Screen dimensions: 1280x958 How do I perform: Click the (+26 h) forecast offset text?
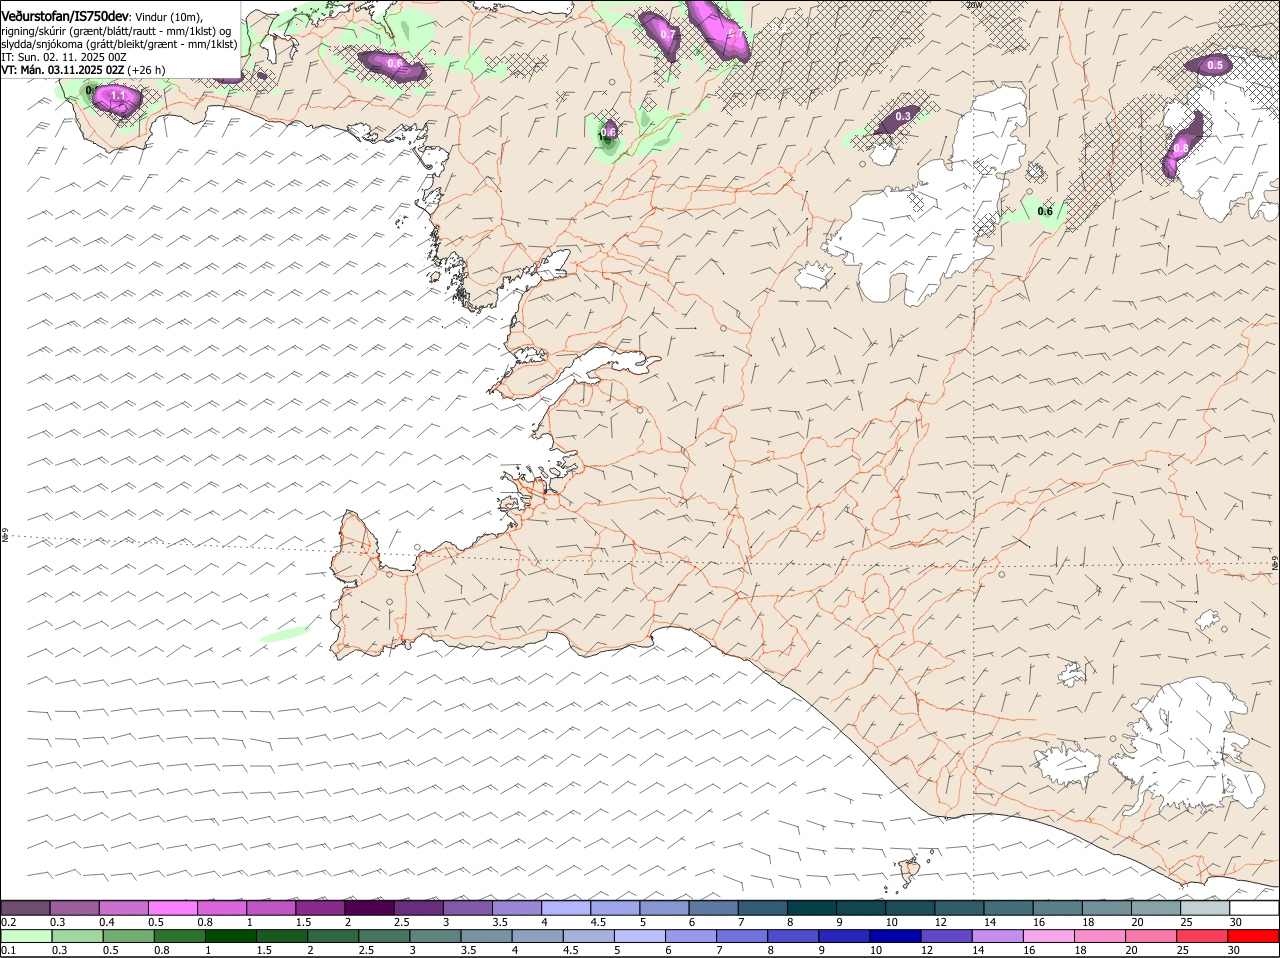click(147, 70)
